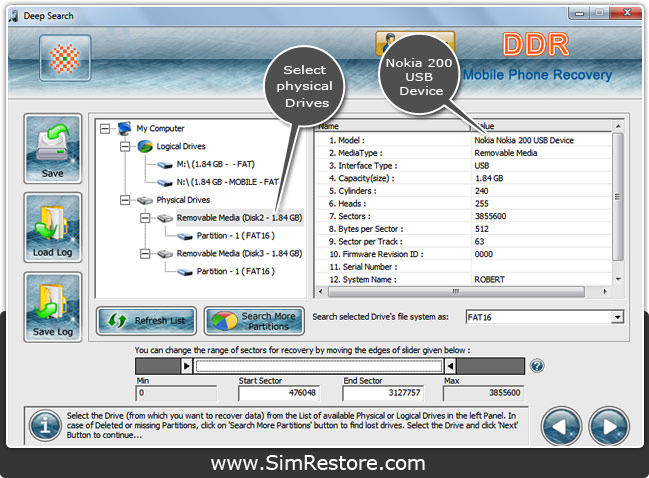Click the blue info icon

click(x=45, y=425)
